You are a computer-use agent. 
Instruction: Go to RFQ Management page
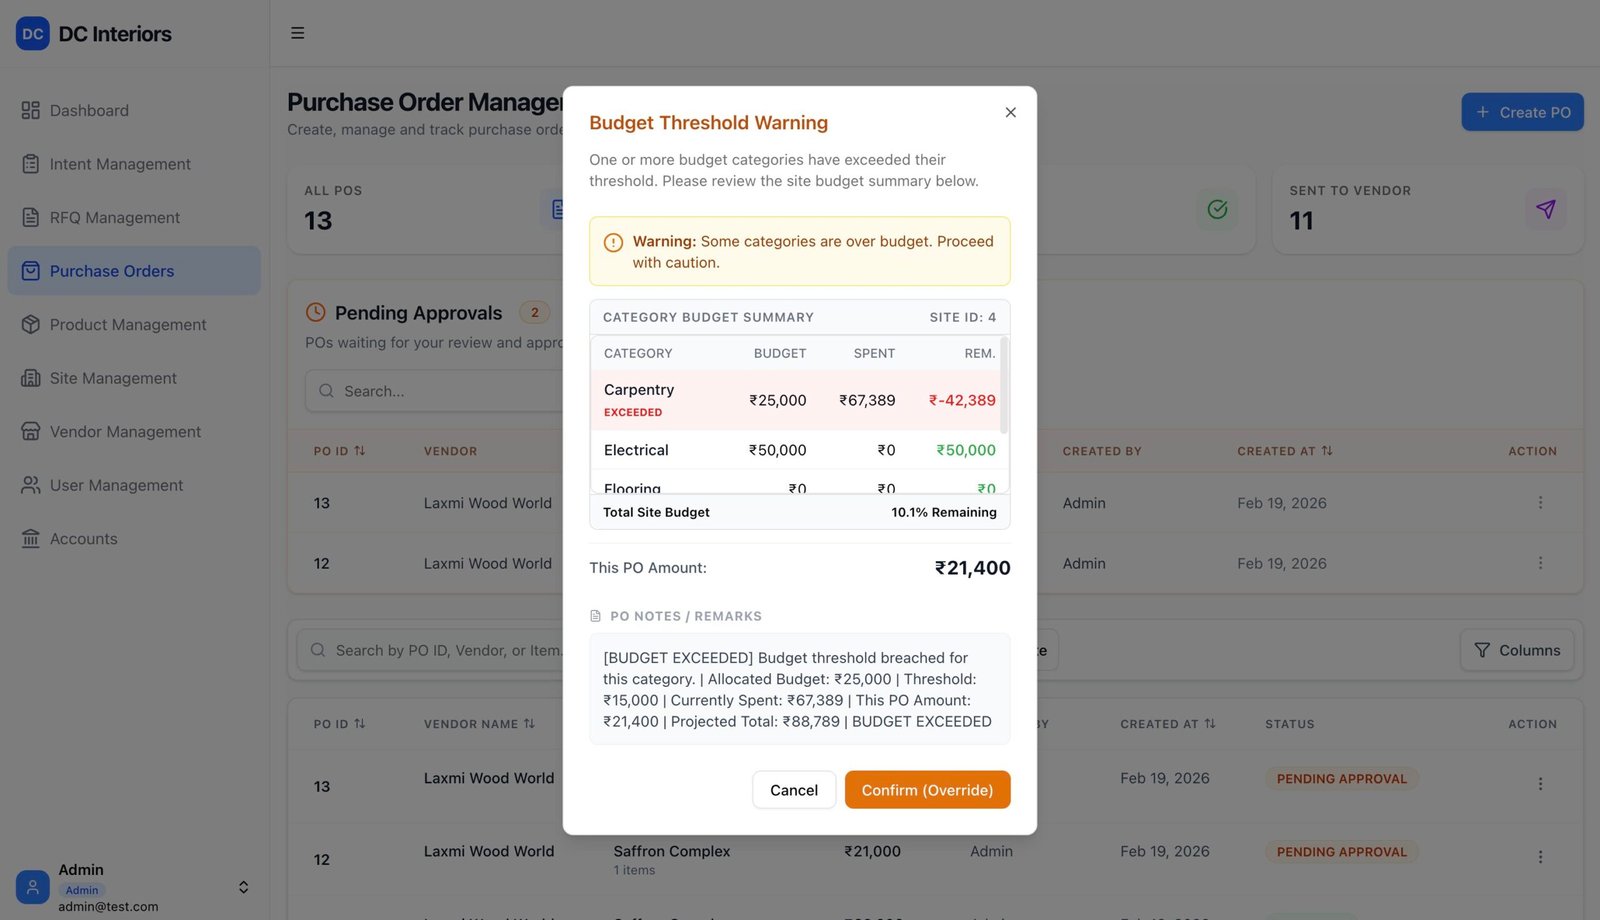coord(115,218)
